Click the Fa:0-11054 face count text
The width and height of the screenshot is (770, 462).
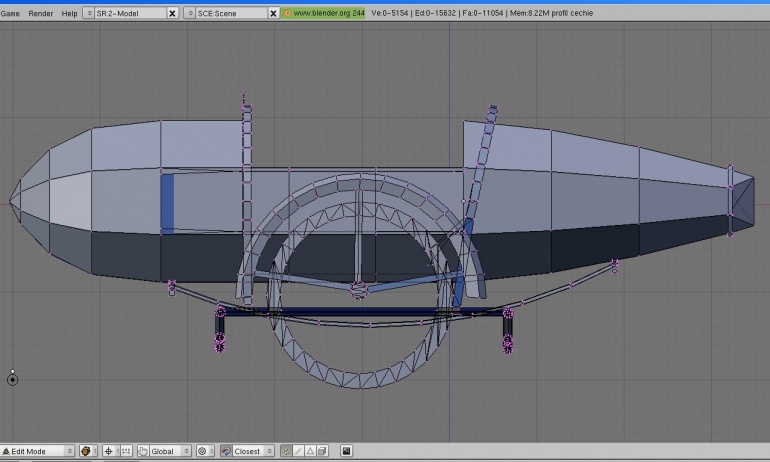(483, 13)
